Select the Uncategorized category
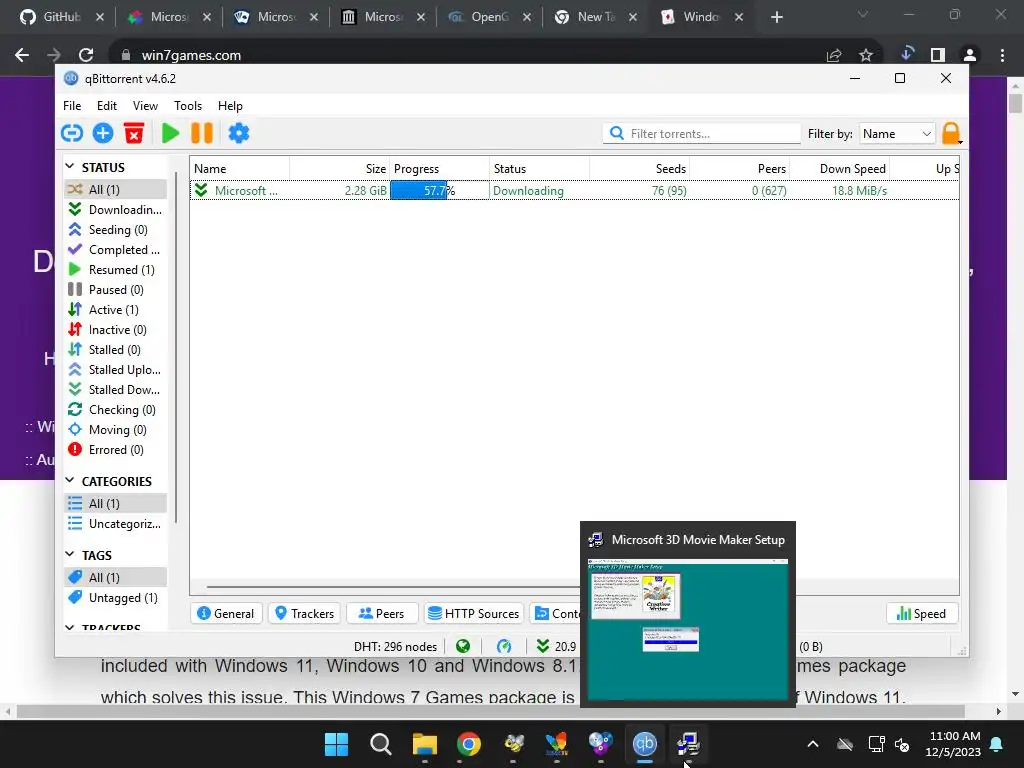1024x768 pixels. pyautogui.click(x=116, y=524)
